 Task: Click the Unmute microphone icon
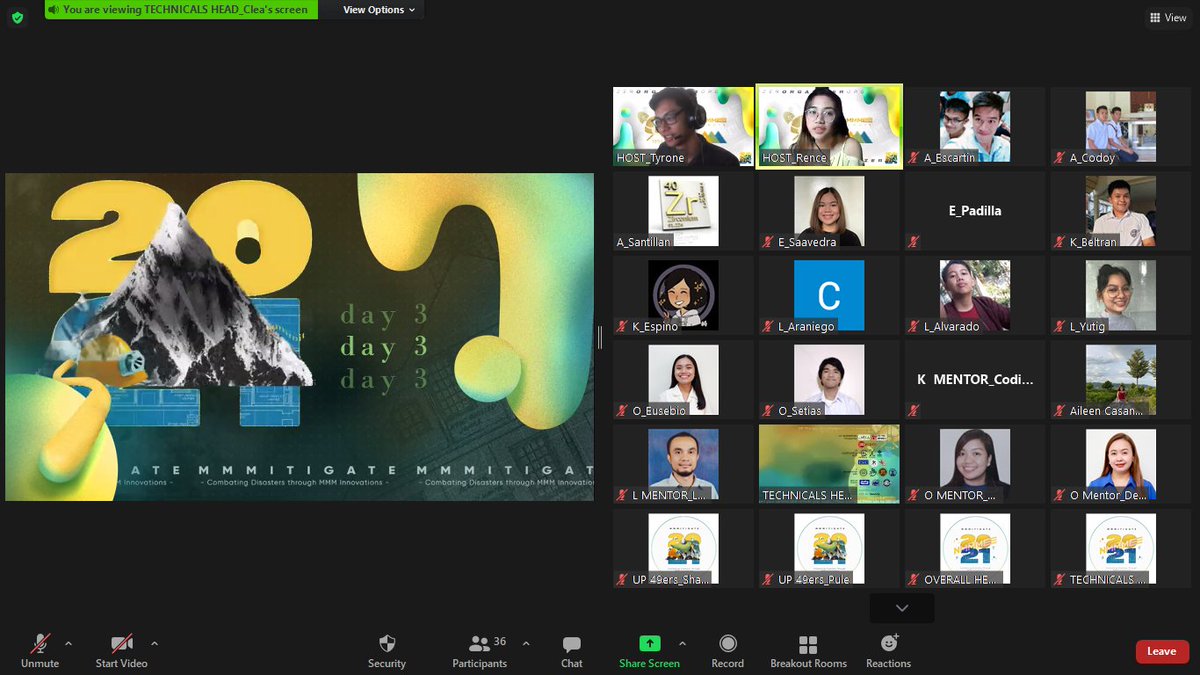40,643
